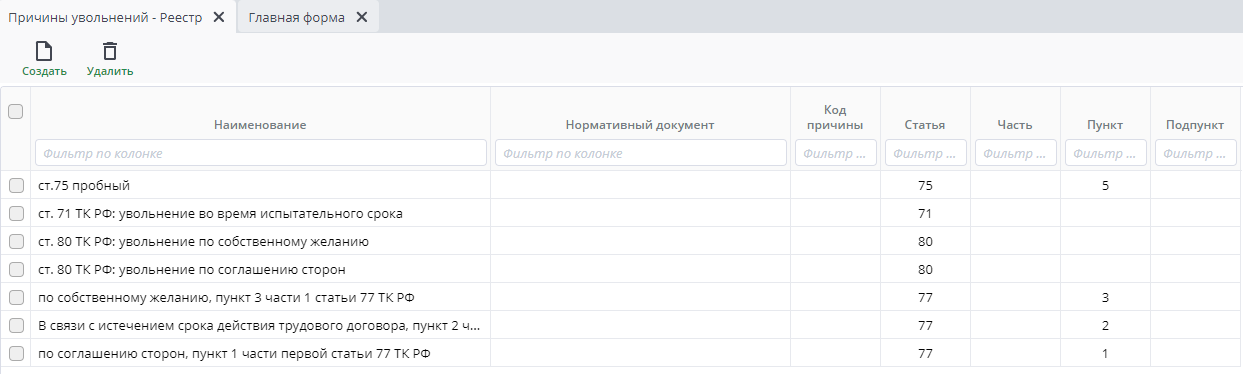Open the record ст.75 пробный
The height and width of the screenshot is (374, 1243).
point(85,185)
